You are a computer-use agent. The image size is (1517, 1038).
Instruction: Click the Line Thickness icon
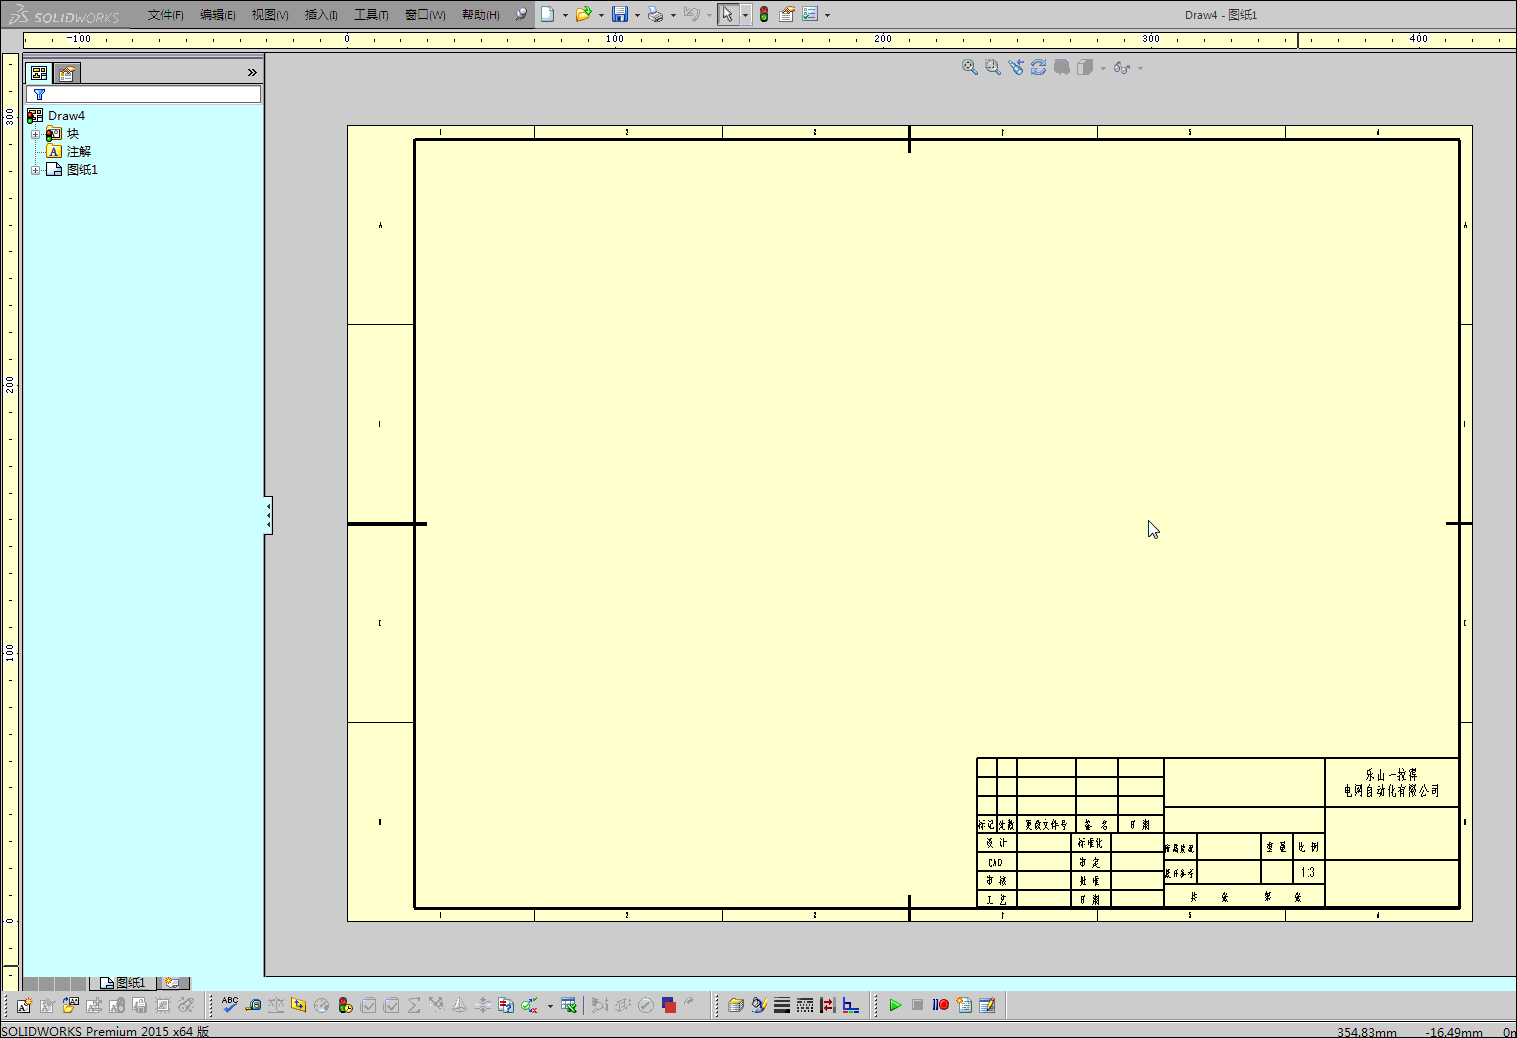[782, 1005]
